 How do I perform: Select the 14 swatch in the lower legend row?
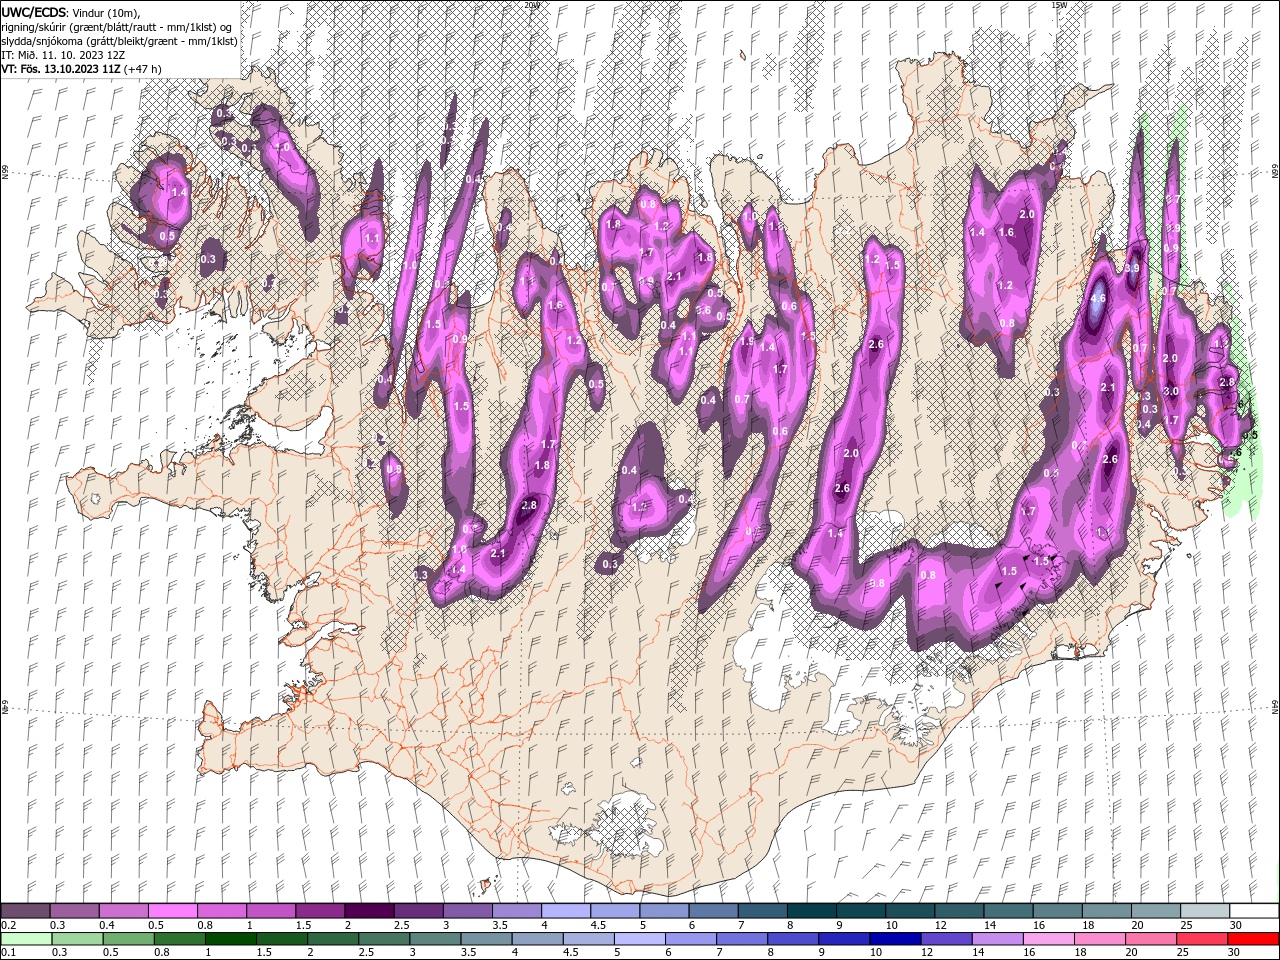pos(996,939)
